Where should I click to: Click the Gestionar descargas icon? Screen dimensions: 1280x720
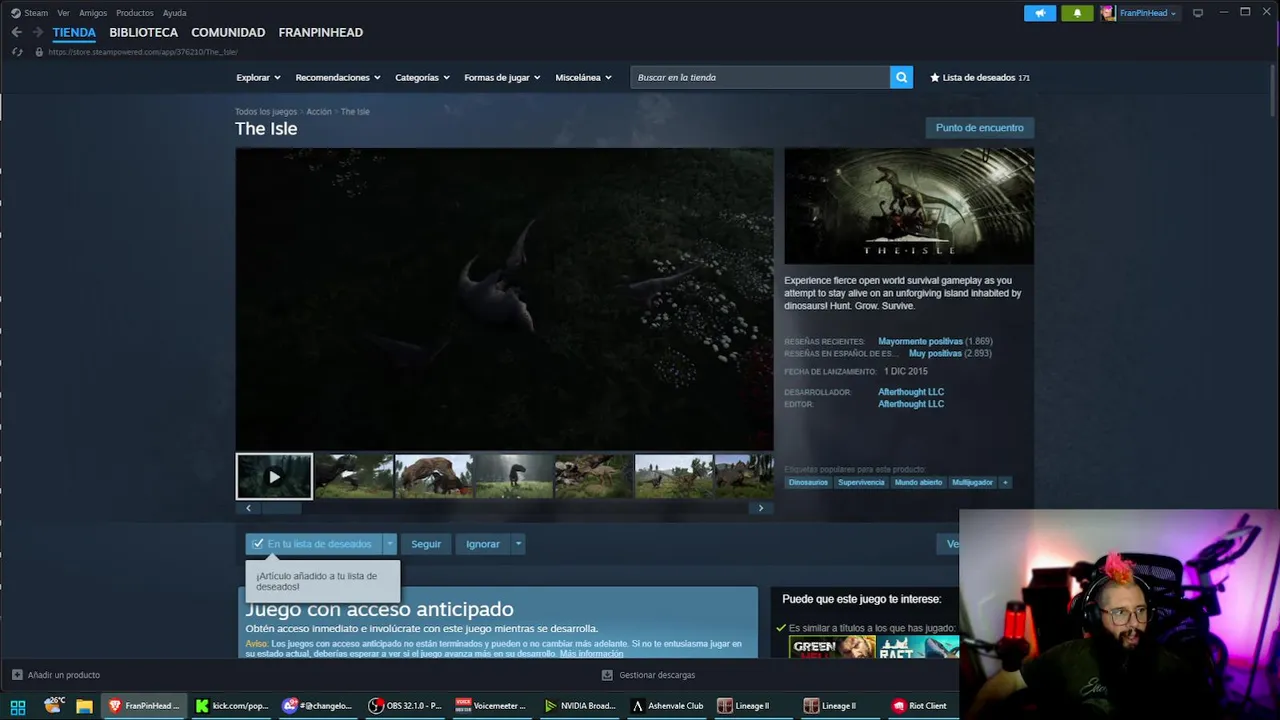point(607,675)
